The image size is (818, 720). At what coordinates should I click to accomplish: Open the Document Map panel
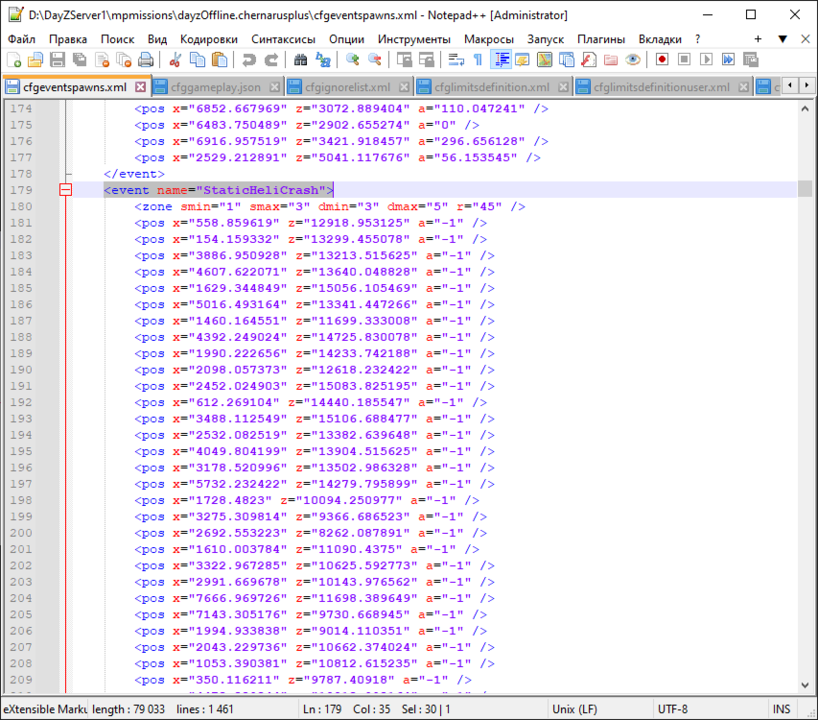pyautogui.click(x=544, y=60)
